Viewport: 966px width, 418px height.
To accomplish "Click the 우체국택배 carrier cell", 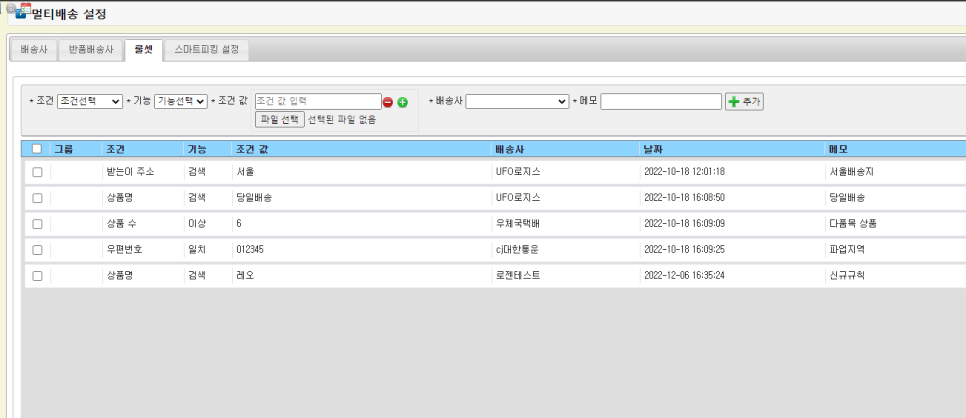I will point(518,224).
